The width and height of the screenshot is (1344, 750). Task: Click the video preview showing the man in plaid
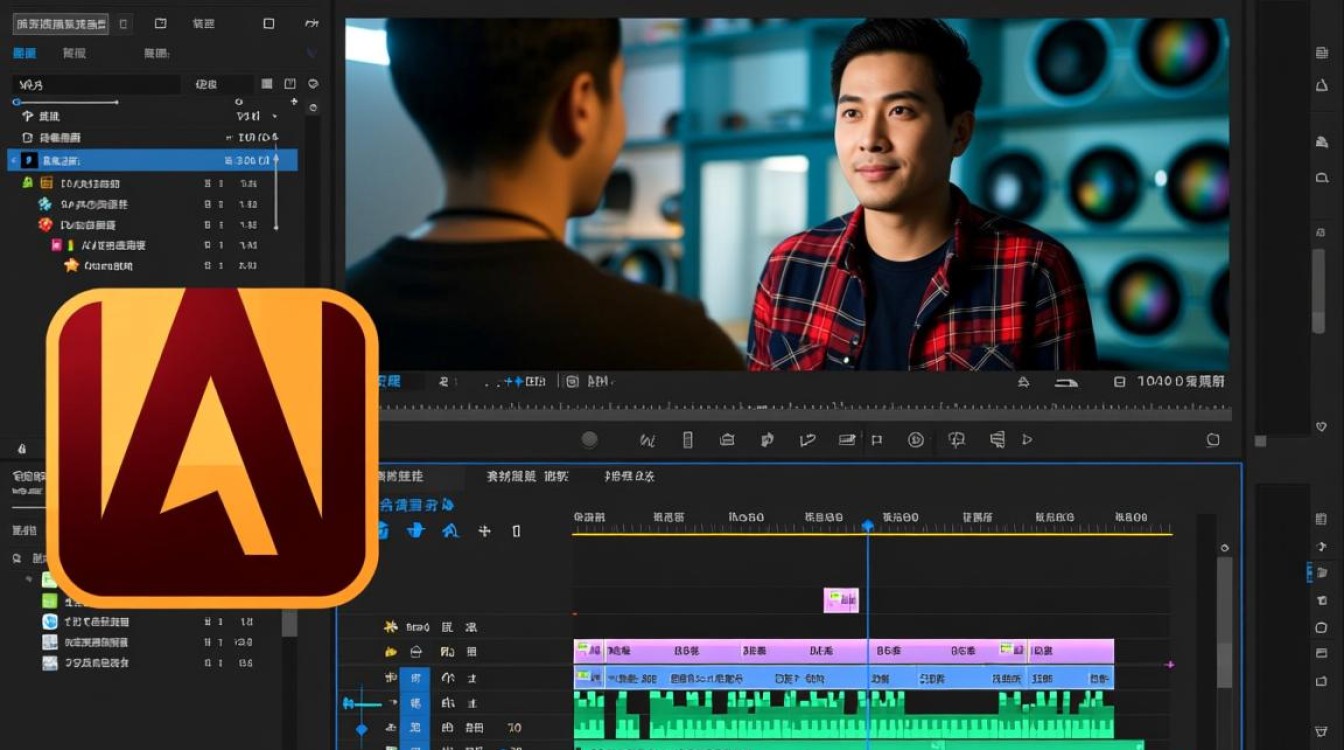click(787, 194)
